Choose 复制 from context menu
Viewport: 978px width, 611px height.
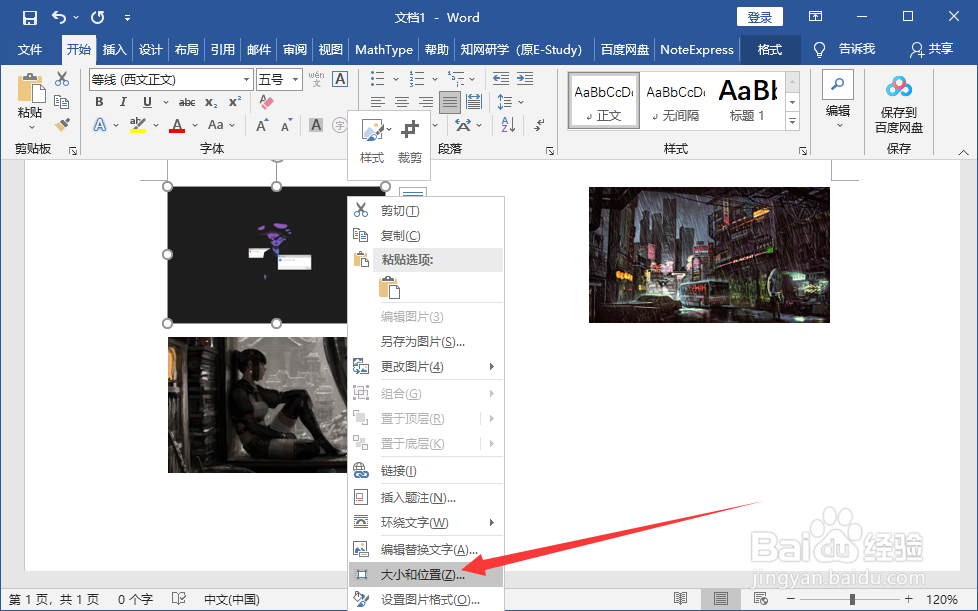pos(426,236)
